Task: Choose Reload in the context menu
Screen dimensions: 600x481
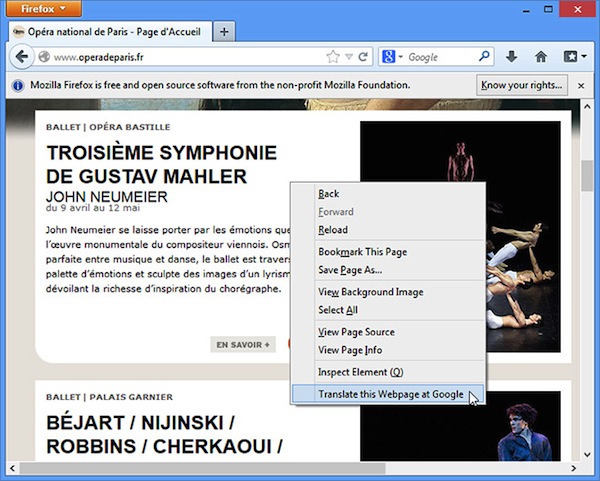Action: coord(389,230)
